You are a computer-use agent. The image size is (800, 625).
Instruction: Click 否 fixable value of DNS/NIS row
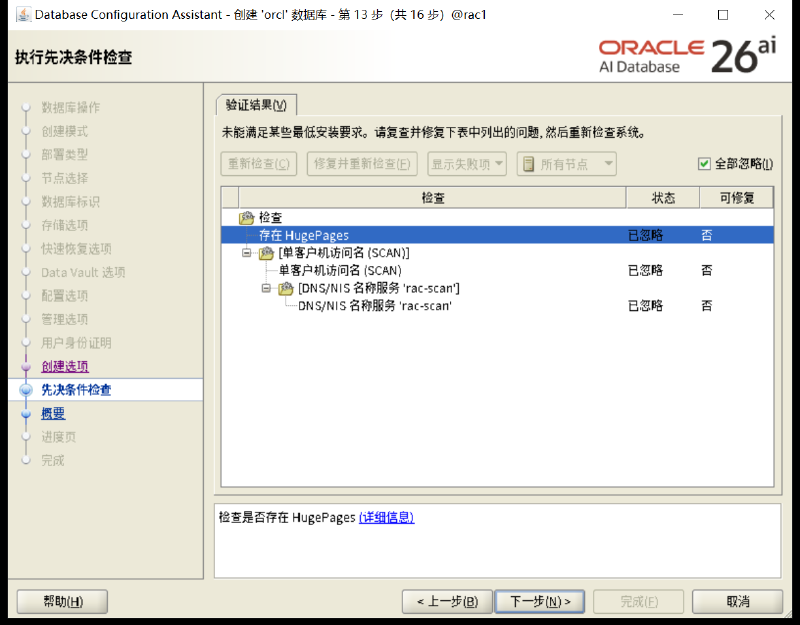click(x=707, y=306)
